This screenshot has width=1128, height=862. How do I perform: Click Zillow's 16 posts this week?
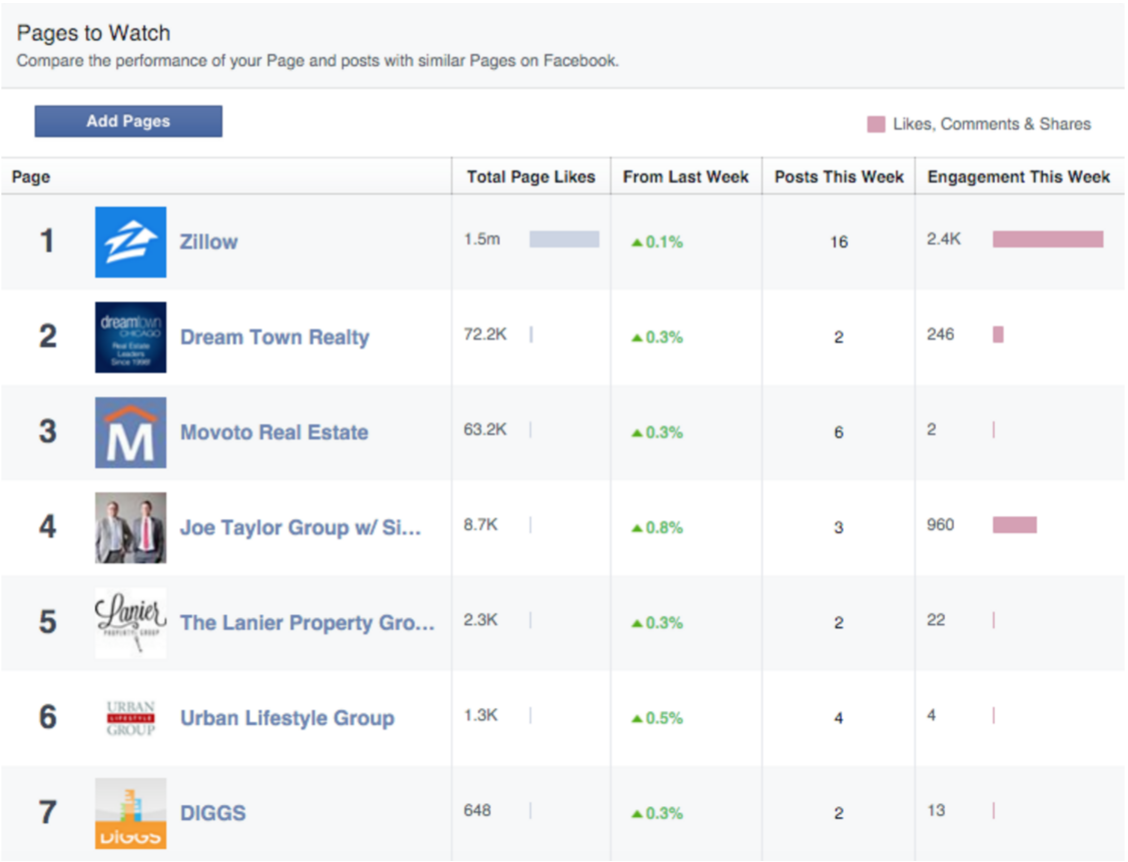coord(839,242)
